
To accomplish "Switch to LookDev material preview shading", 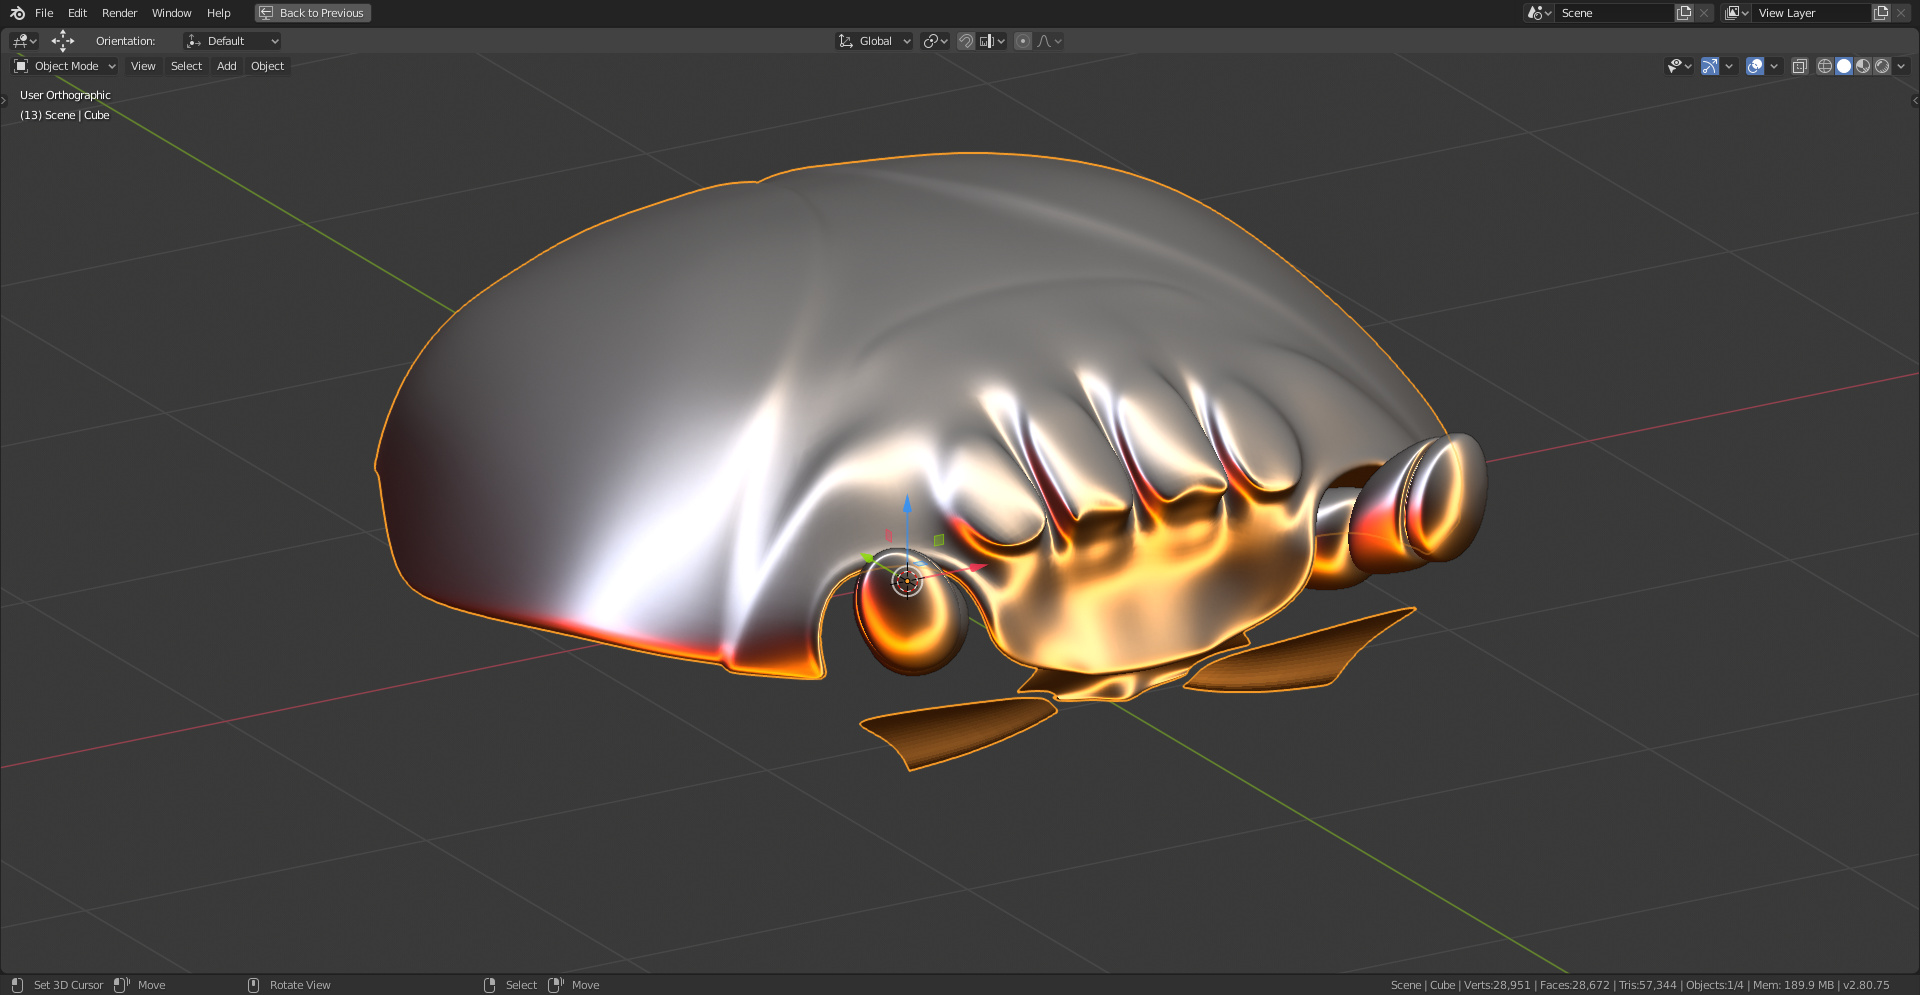I will tap(1863, 66).
